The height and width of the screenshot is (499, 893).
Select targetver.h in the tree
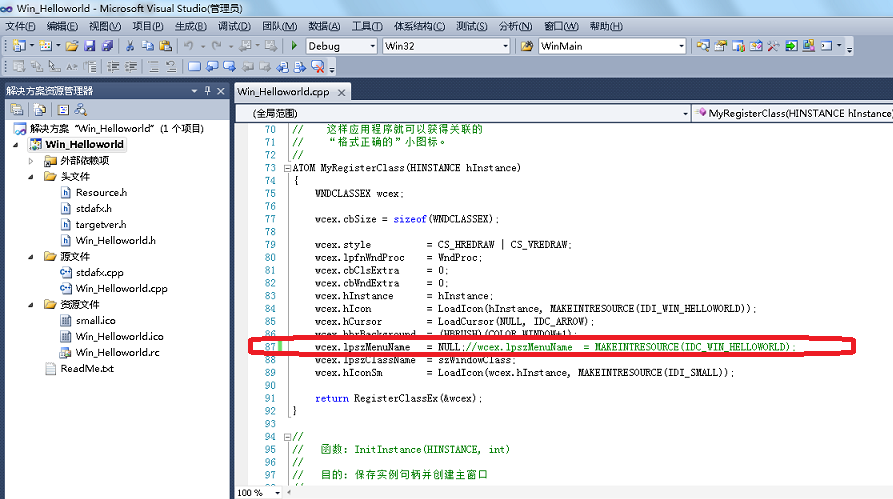(x=101, y=224)
